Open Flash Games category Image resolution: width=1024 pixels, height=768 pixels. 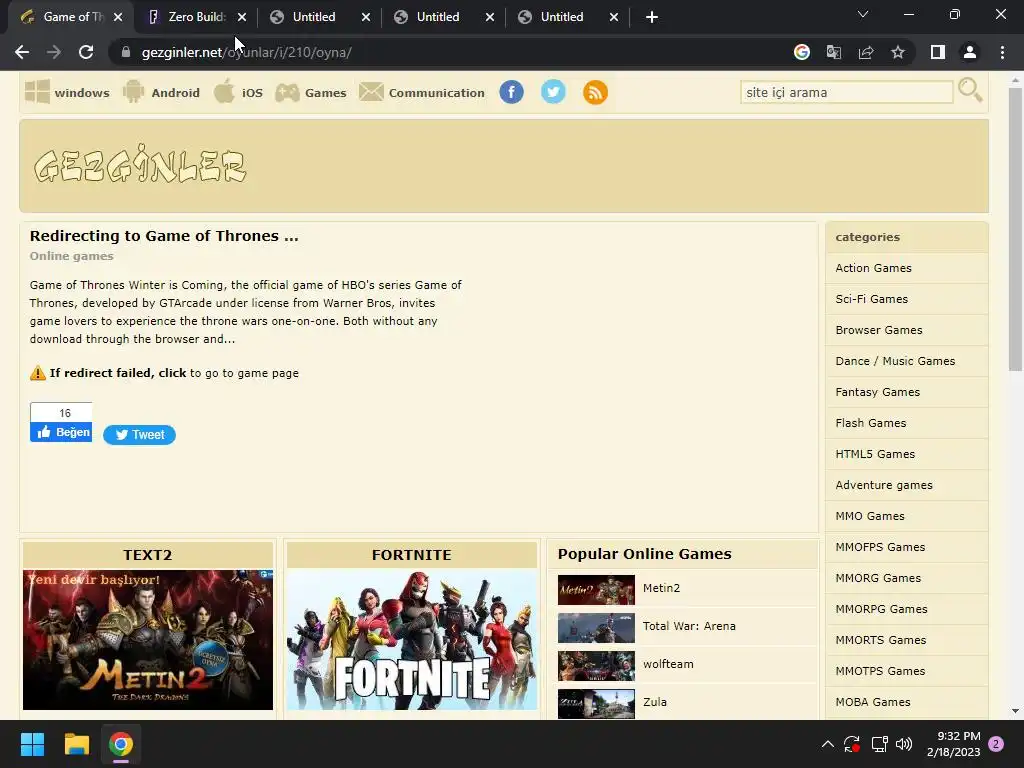point(871,423)
